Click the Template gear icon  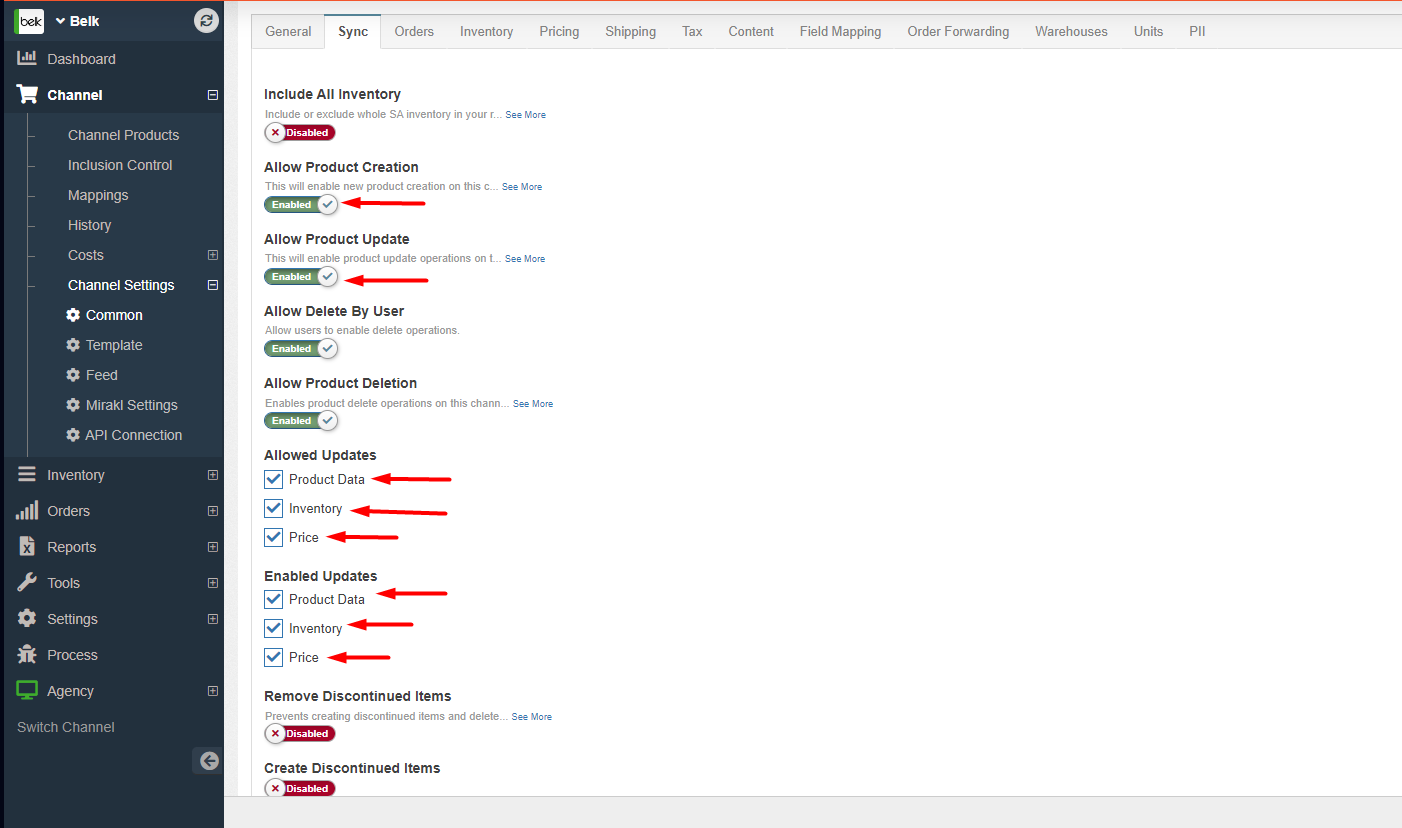[73, 345]
